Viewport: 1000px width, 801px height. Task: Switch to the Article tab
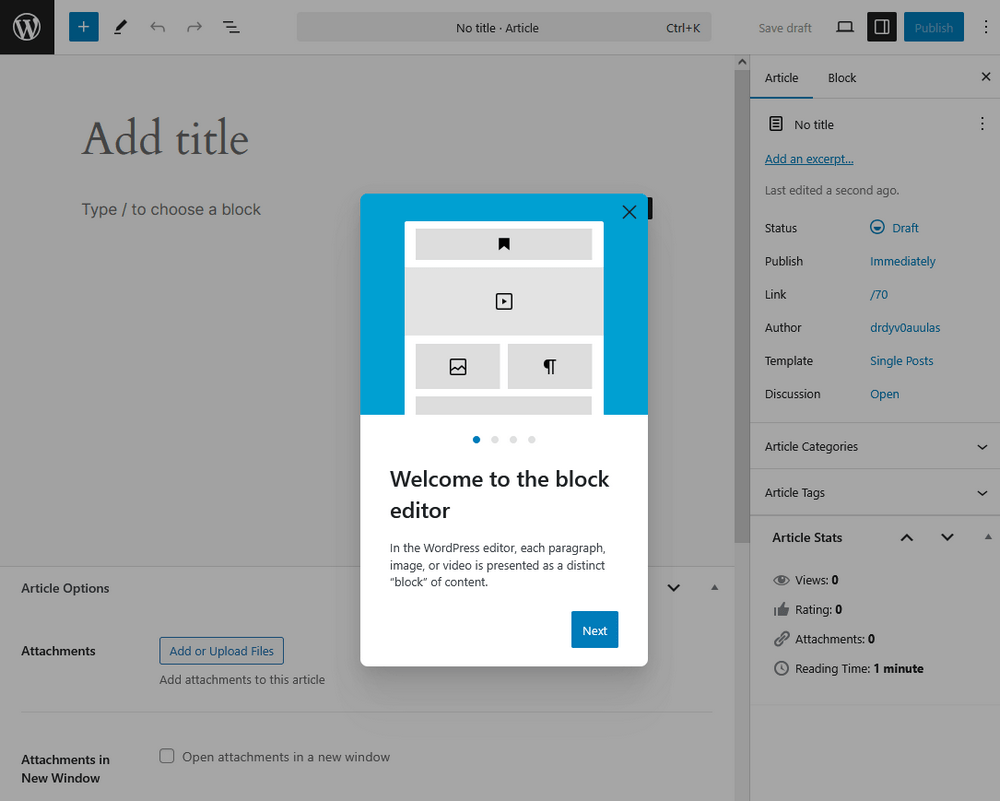point(781,78)
